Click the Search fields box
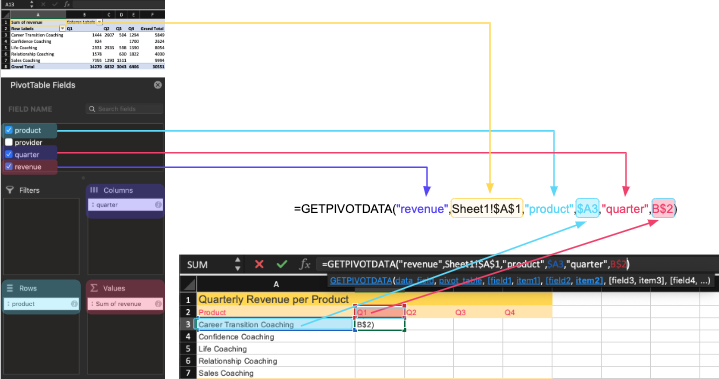 pos(124,109)
